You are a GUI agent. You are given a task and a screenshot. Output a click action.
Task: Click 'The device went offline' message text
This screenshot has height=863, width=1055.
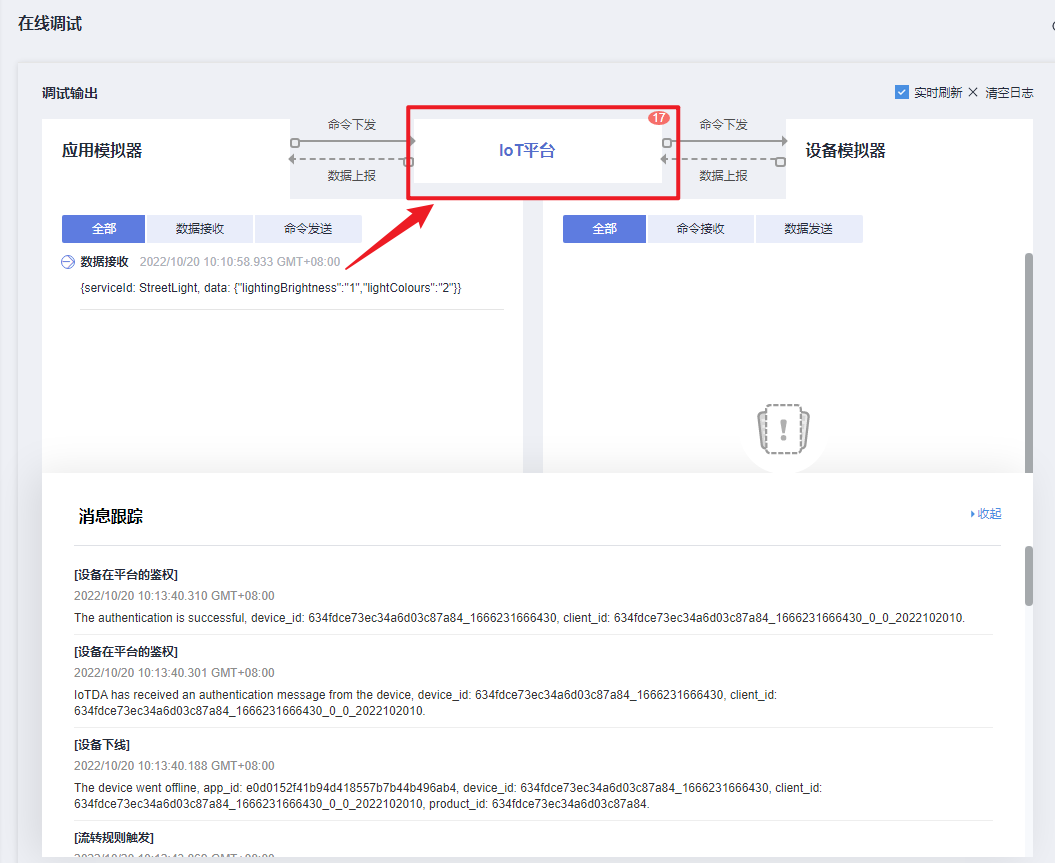tap(448, 796)
